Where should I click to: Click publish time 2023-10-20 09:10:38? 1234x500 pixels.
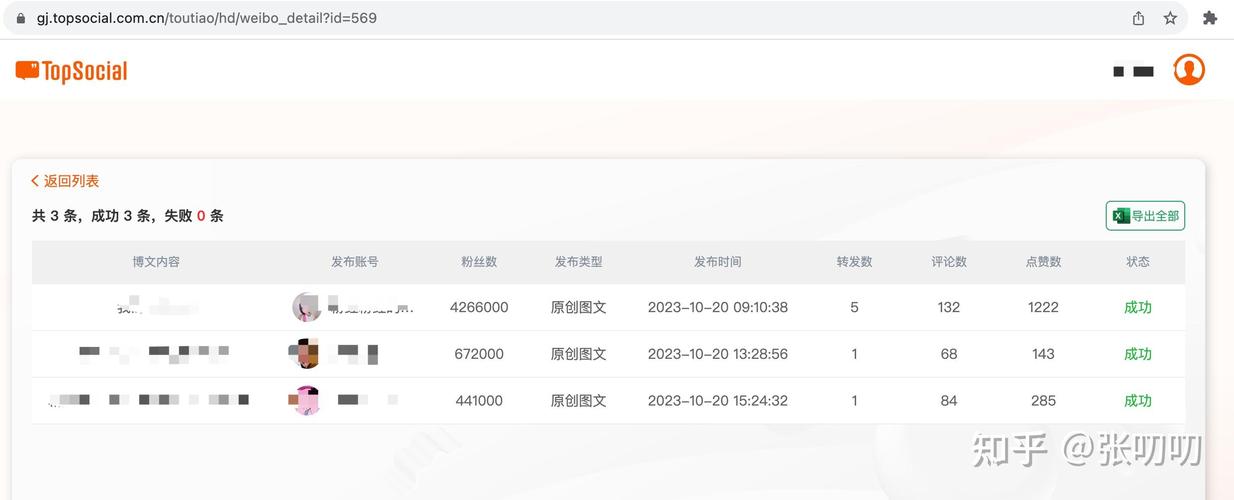click(x=718, y=308)
